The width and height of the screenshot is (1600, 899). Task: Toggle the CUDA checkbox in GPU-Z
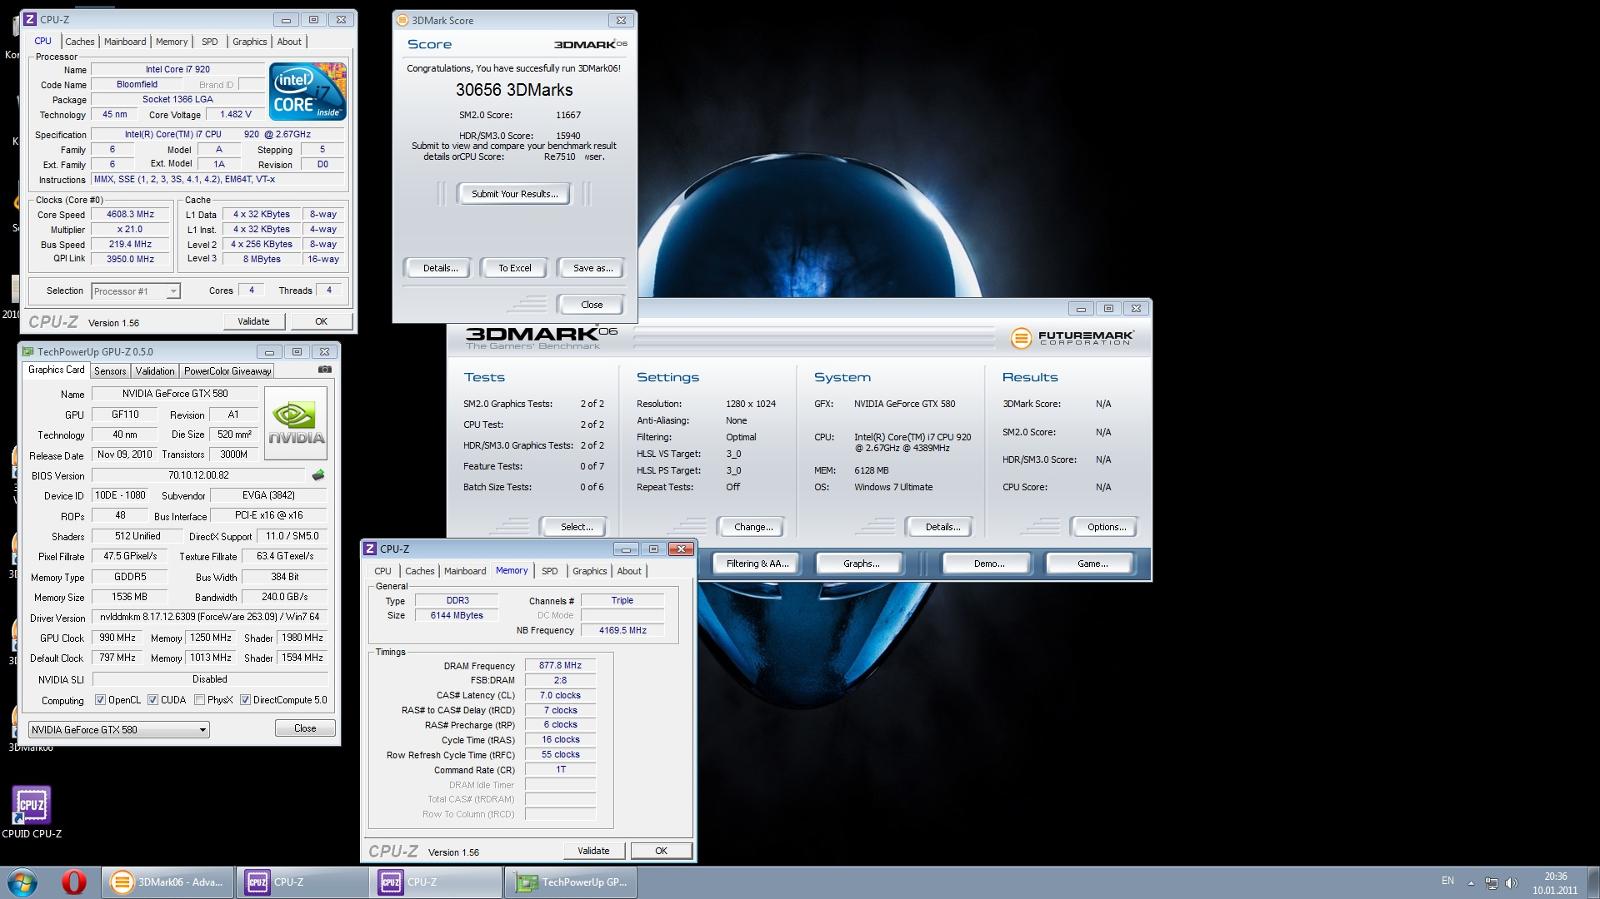153,700
